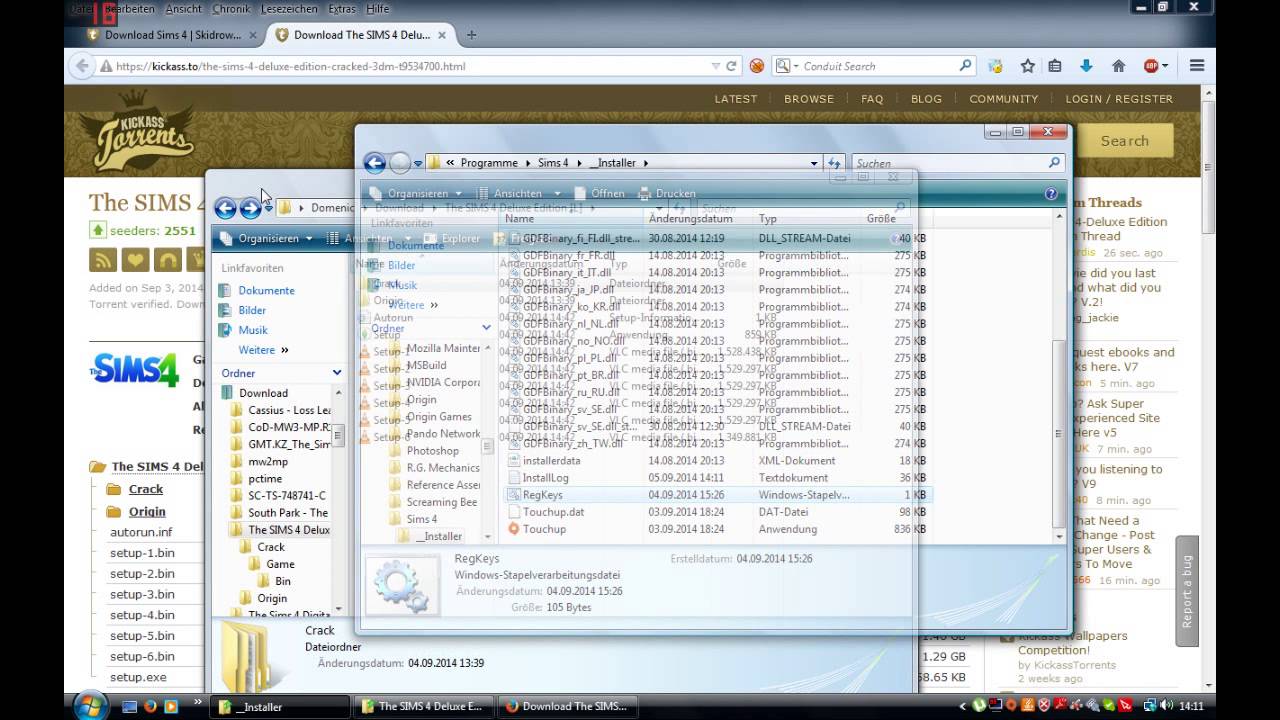Click help question mark icon in explorer

coord(1051,194)
